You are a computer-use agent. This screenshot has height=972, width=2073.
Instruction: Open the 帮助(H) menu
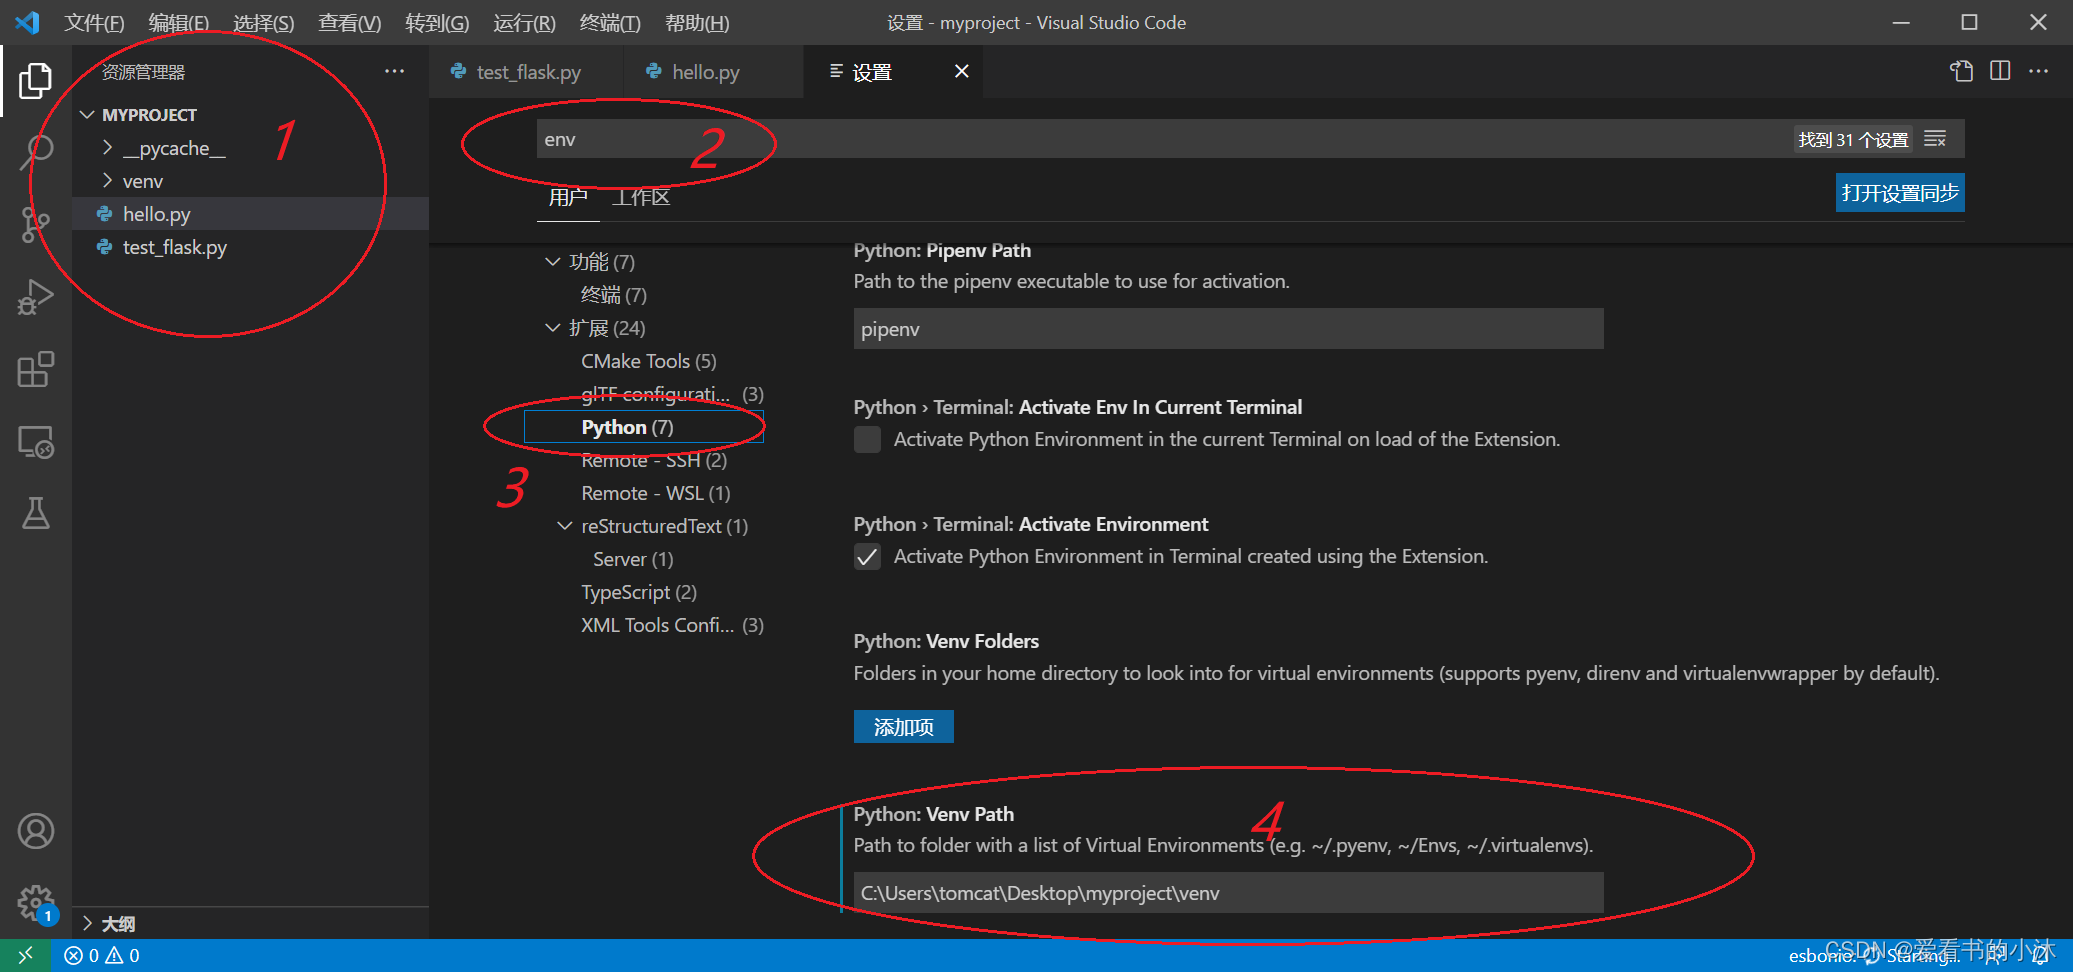pyautogui.click(x=697, y=23)
